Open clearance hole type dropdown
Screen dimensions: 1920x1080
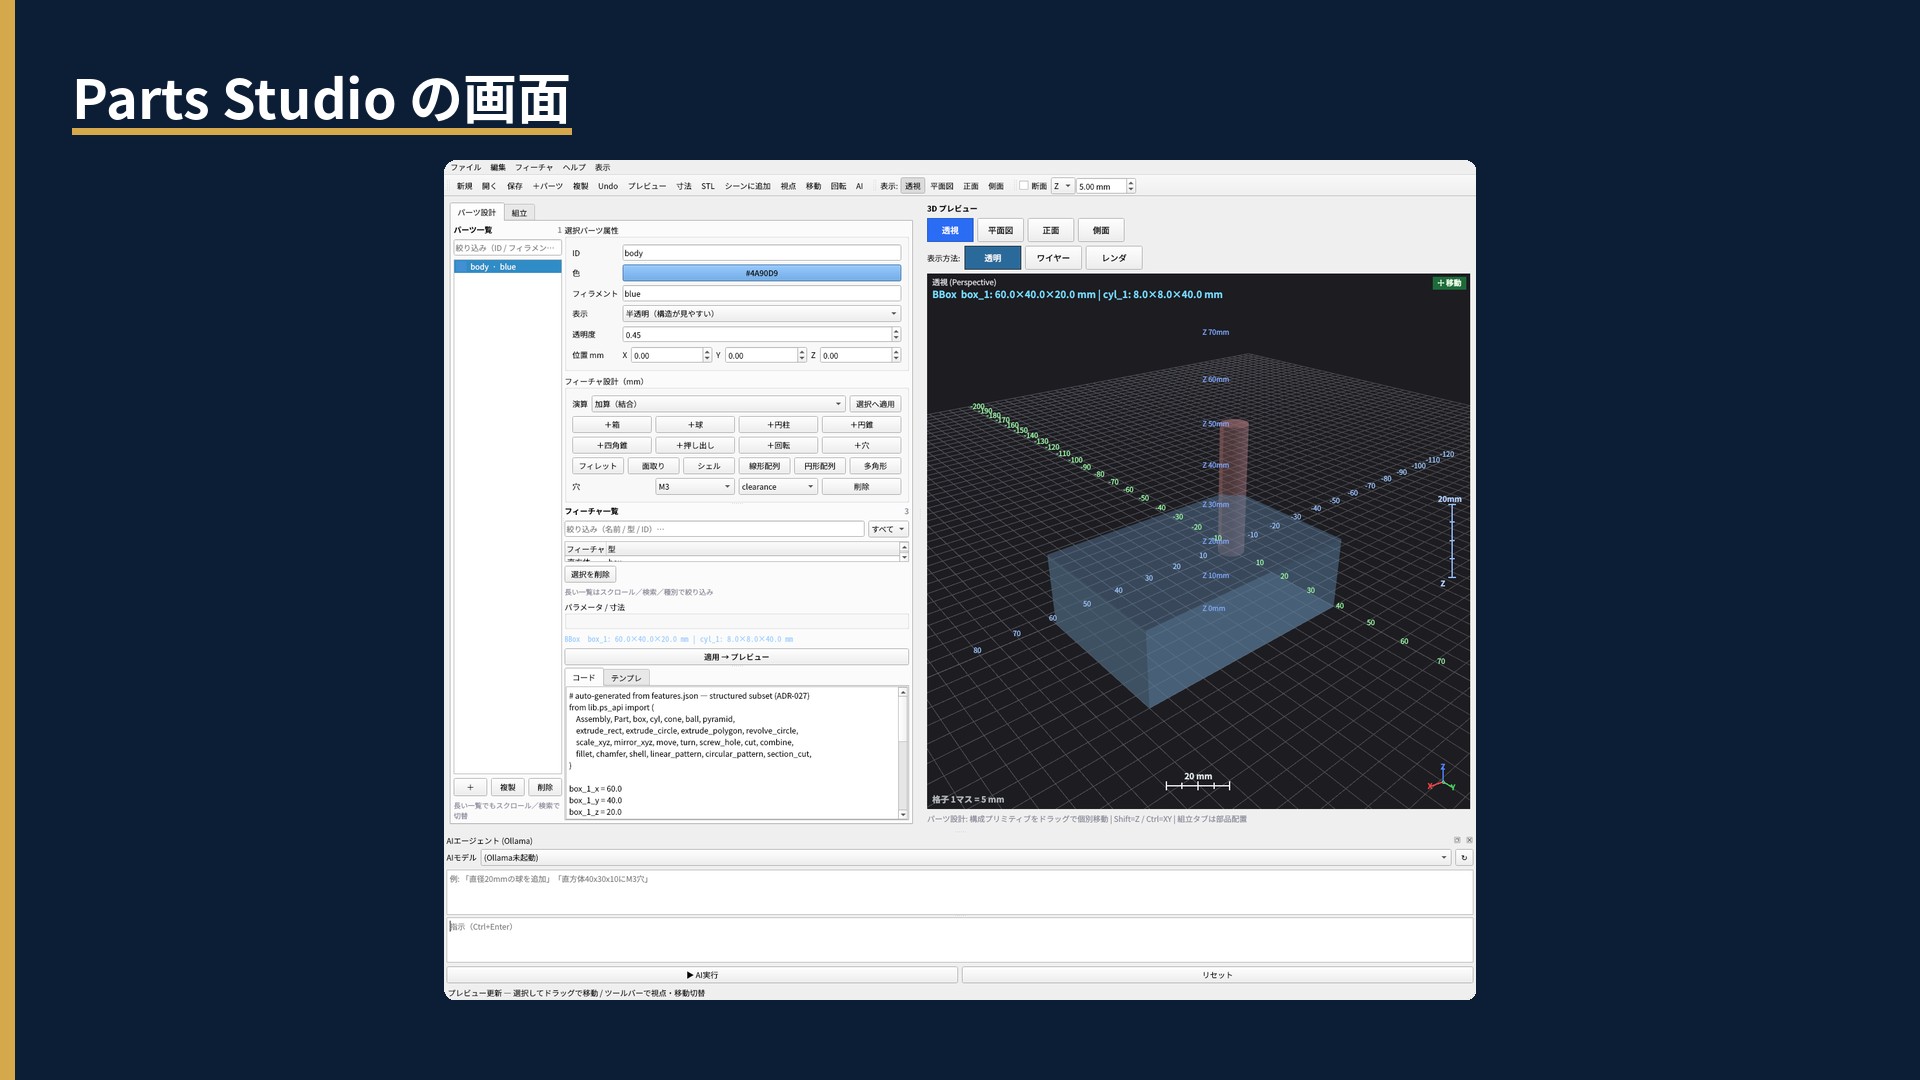(778, 487)
